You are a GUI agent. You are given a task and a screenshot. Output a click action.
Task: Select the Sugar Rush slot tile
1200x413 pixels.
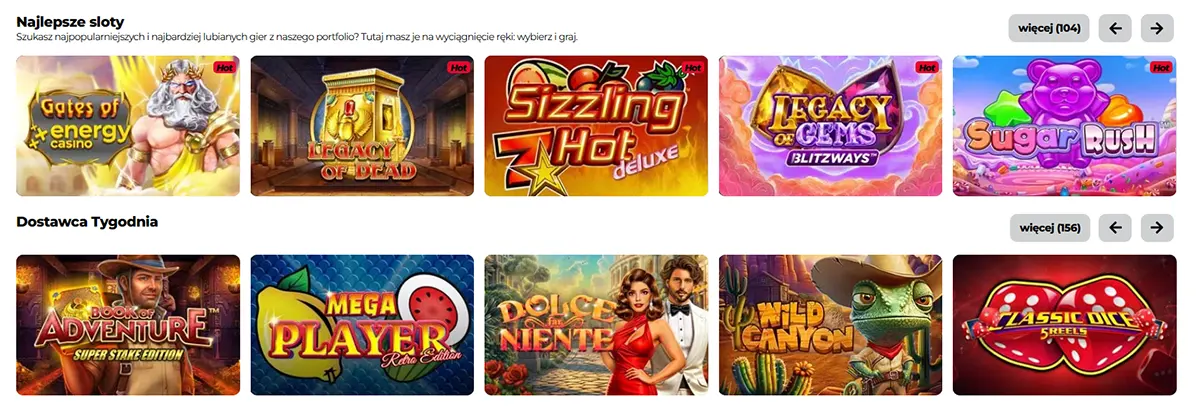click(1064, 126)
